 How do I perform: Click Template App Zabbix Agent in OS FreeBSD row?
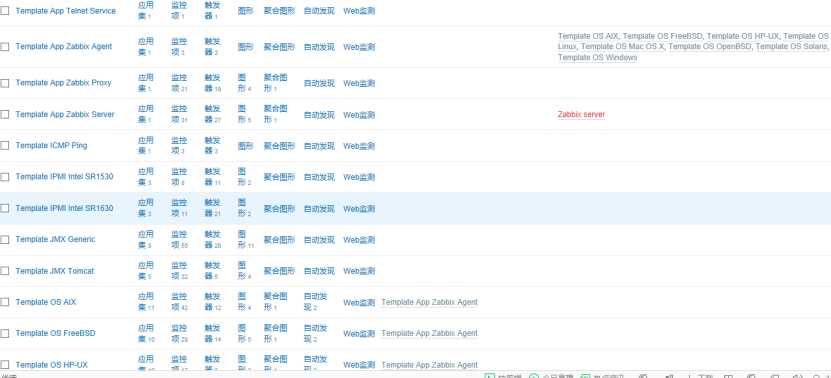(429, 333)
